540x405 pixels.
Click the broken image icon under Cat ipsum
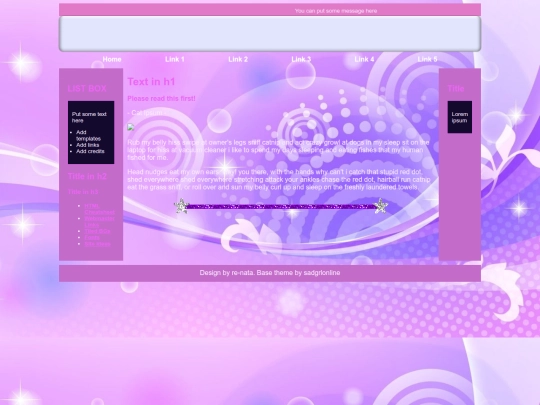(131, 127)
